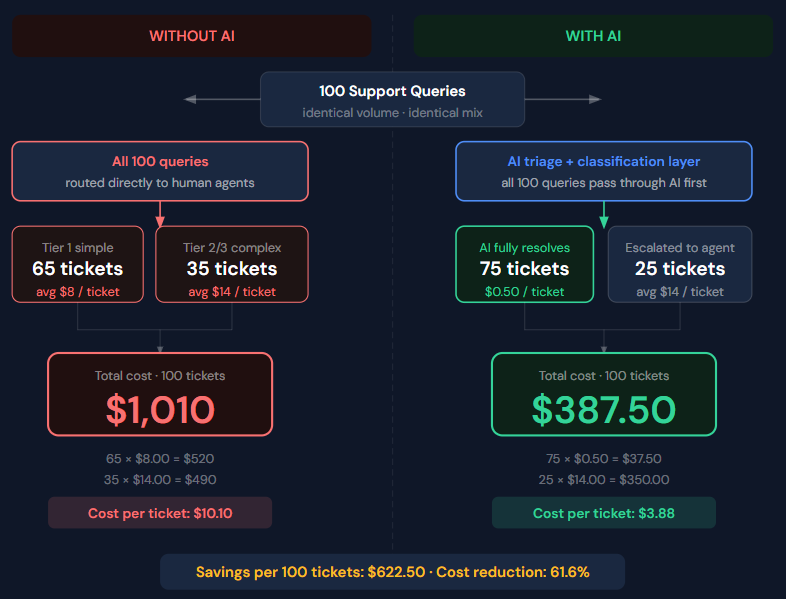Click the 65 × $8.00 = $520 calculation text

[x=160, y=459]
